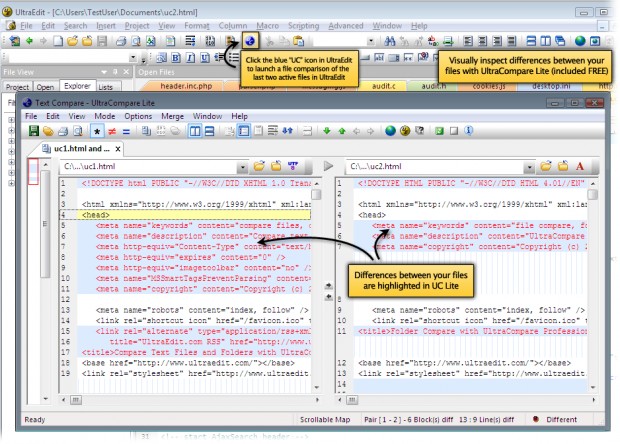Image resolution: width=620 pixels, height=444 pixels.
Task: Click the globe icon in UltraCompare toolbar
Action: (x=390, y=131)
